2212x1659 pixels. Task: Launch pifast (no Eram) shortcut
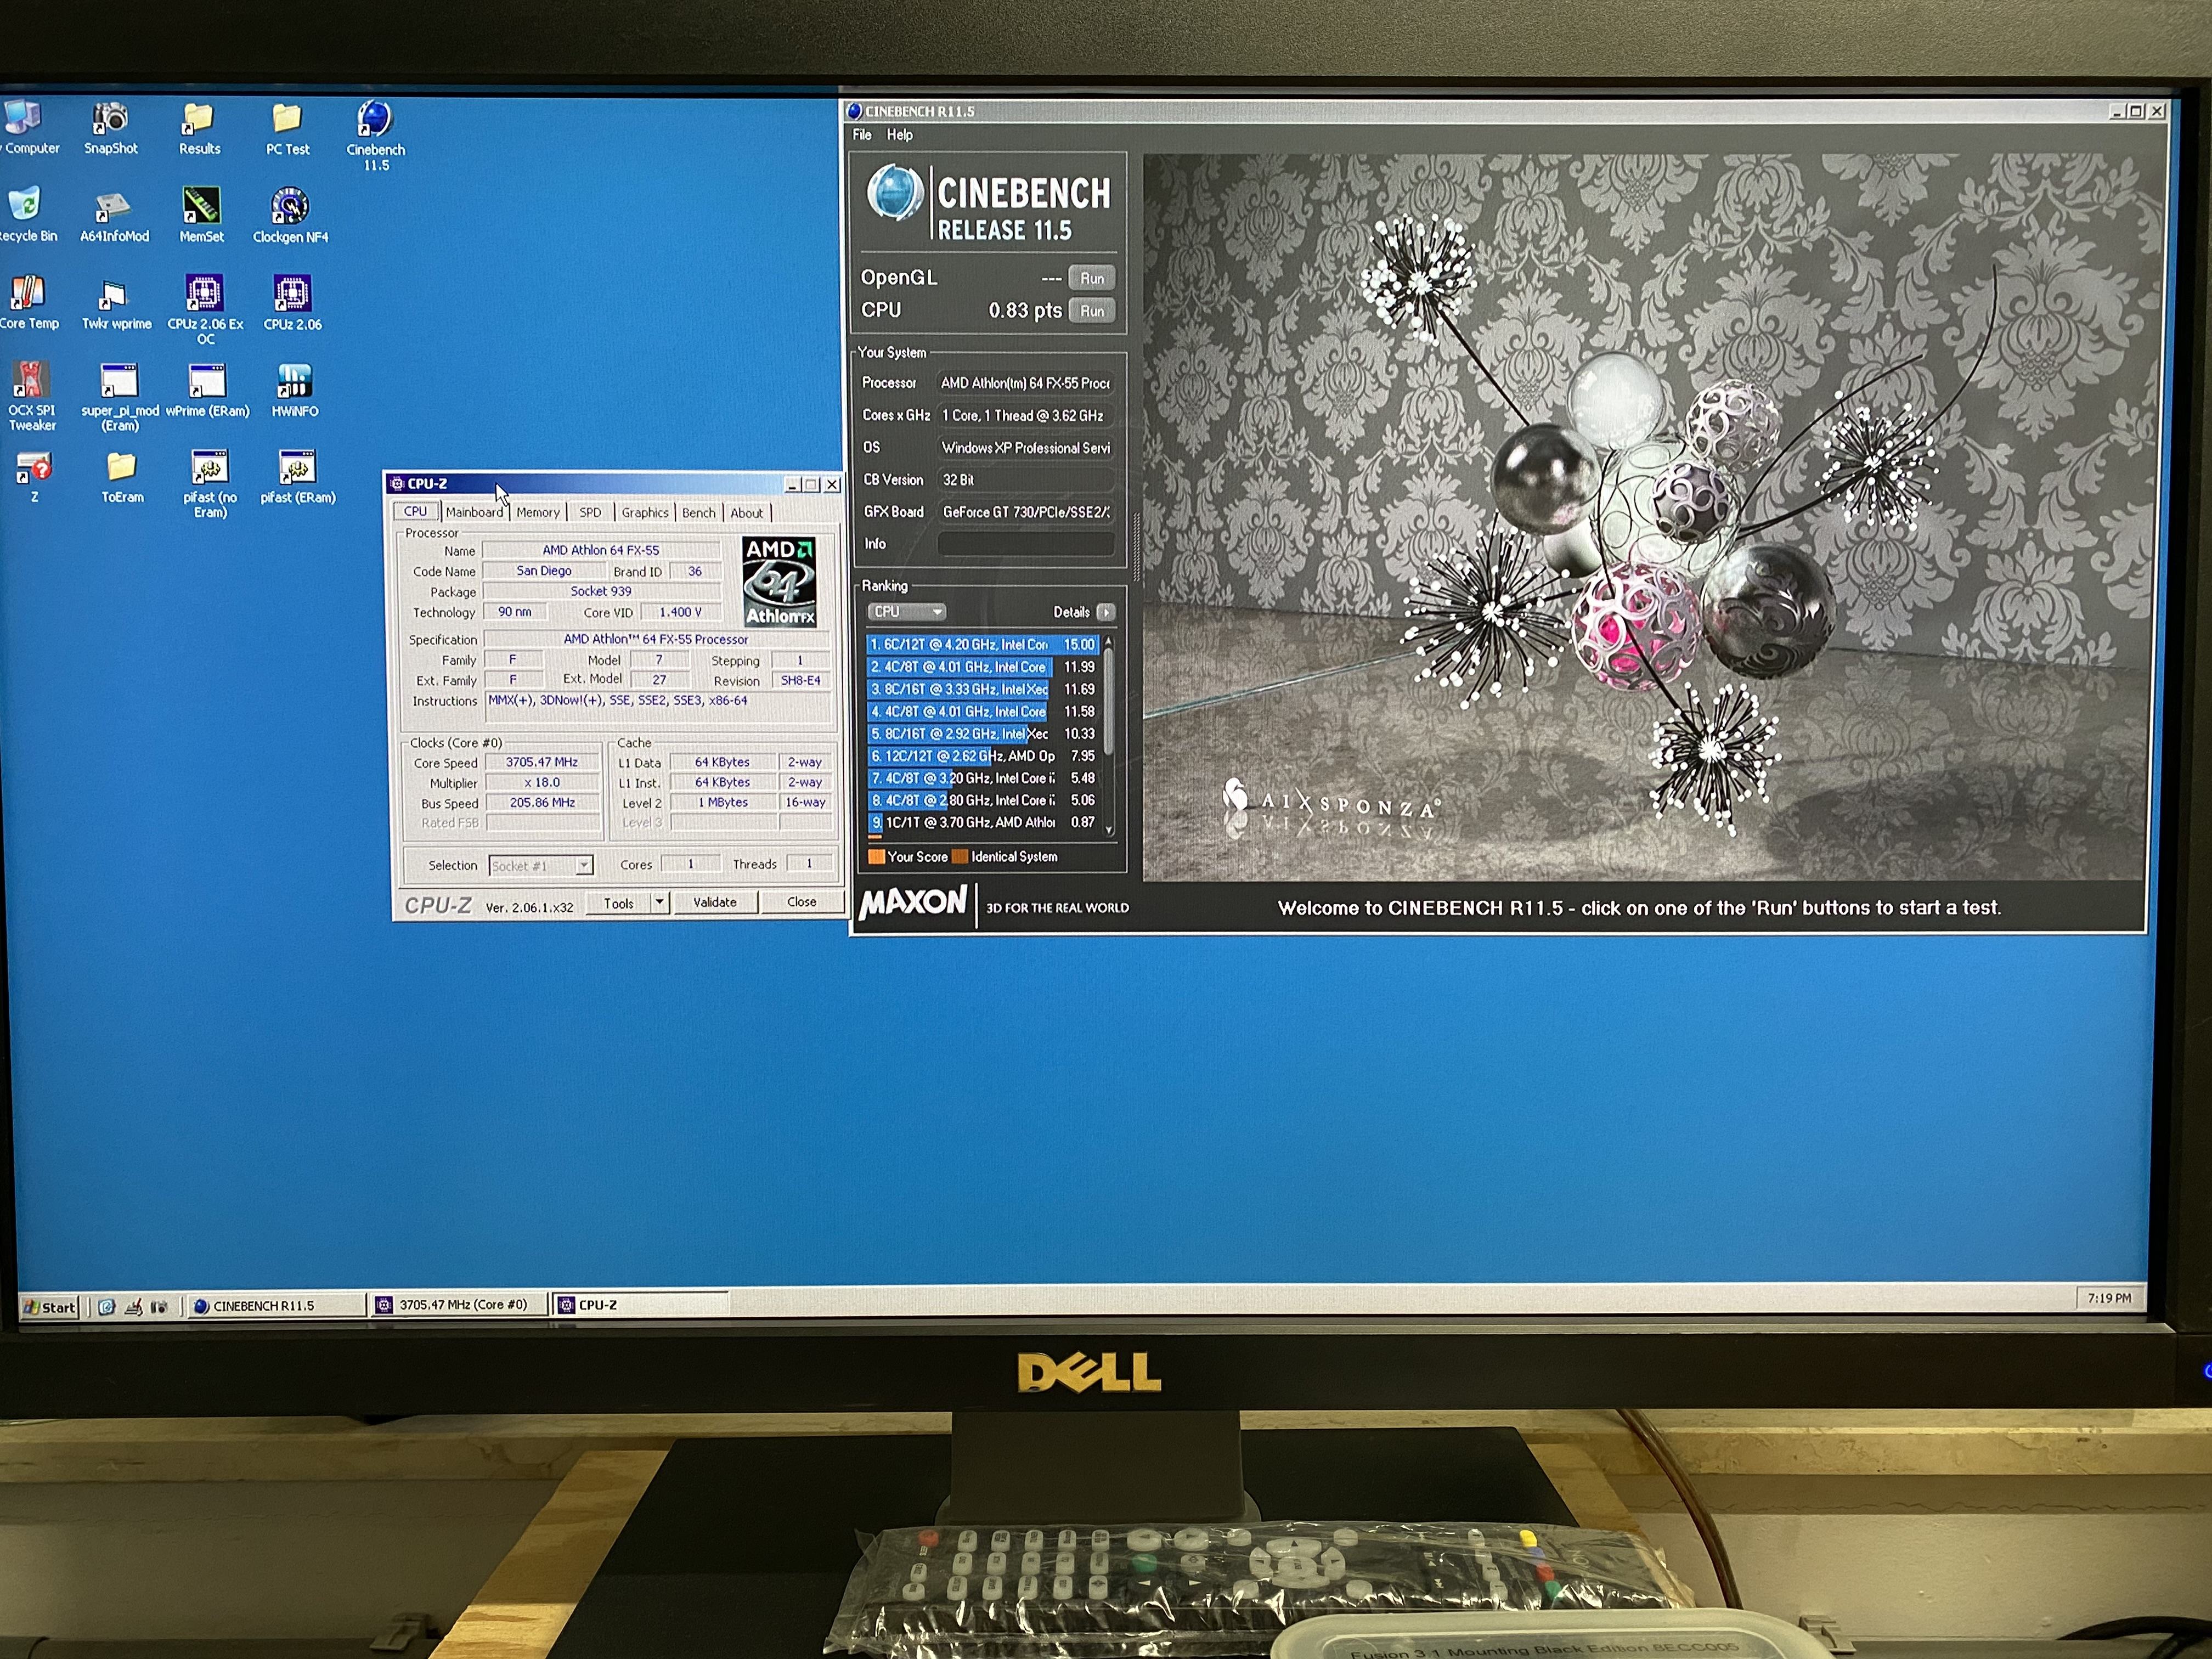point(210,483)
